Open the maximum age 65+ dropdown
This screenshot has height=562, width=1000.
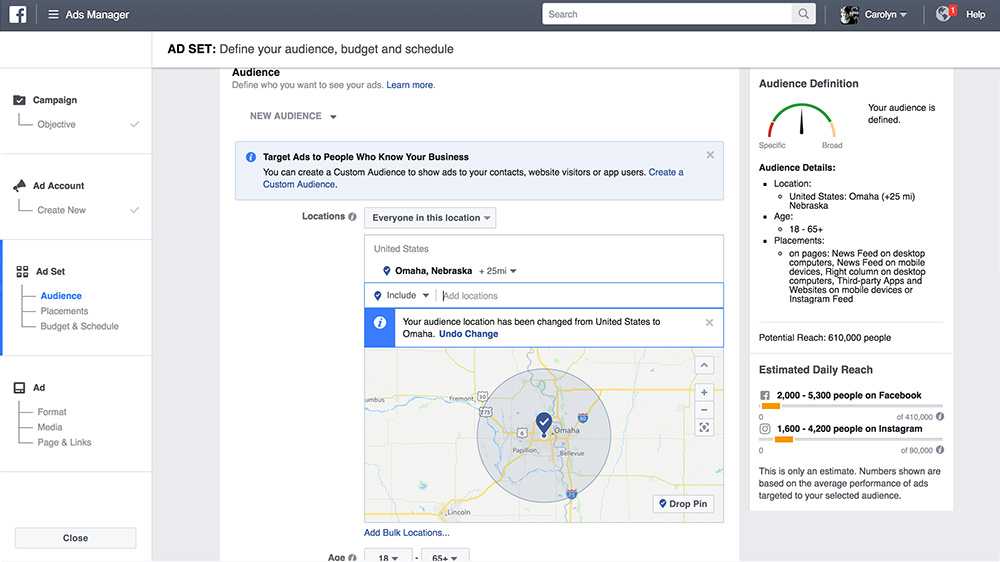point(444,556)
